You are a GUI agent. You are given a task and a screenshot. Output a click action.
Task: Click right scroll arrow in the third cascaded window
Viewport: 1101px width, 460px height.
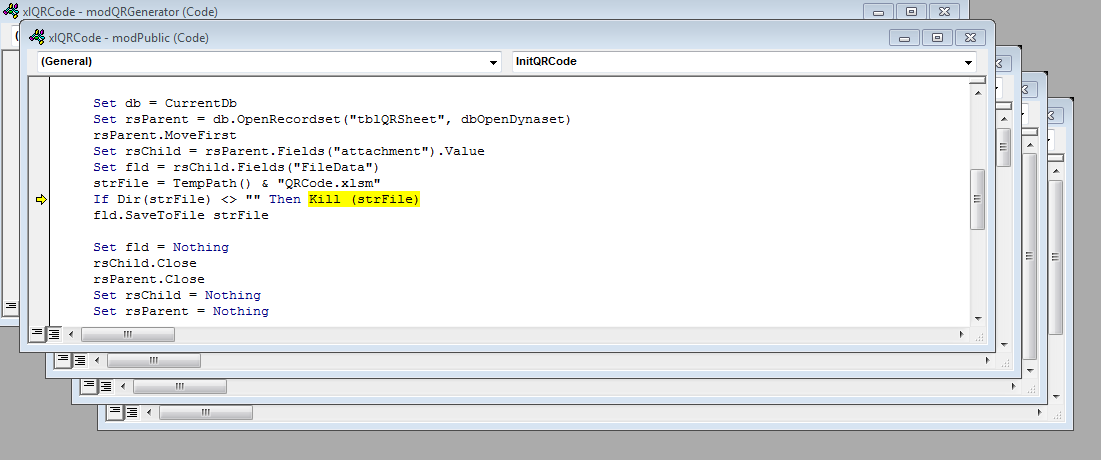pyautogui.click(x=1013, y=386)
